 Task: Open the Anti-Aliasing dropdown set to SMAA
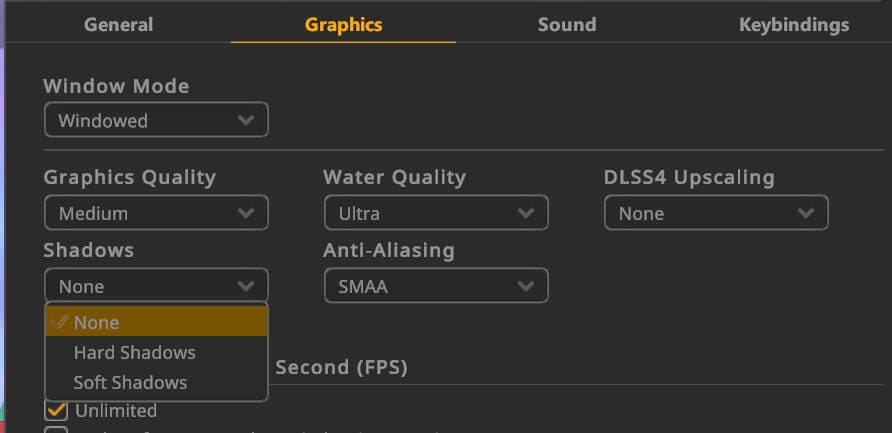tap(436, 286)
